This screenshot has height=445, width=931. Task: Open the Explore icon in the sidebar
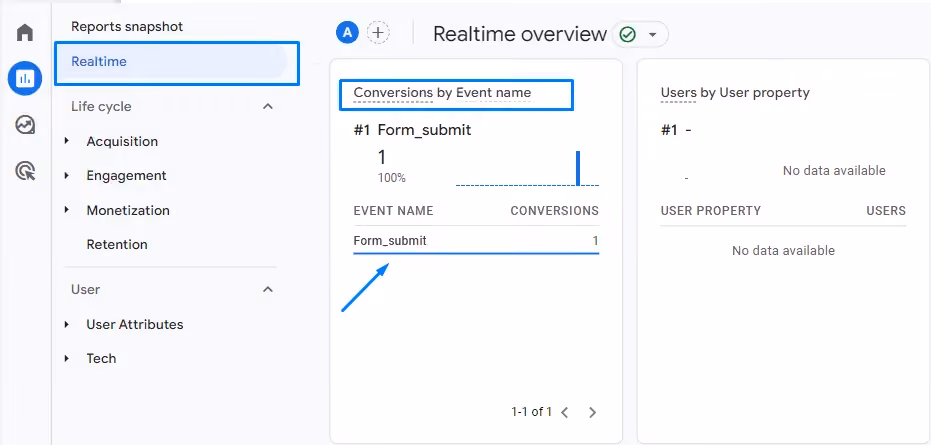[x=25, y=125]
